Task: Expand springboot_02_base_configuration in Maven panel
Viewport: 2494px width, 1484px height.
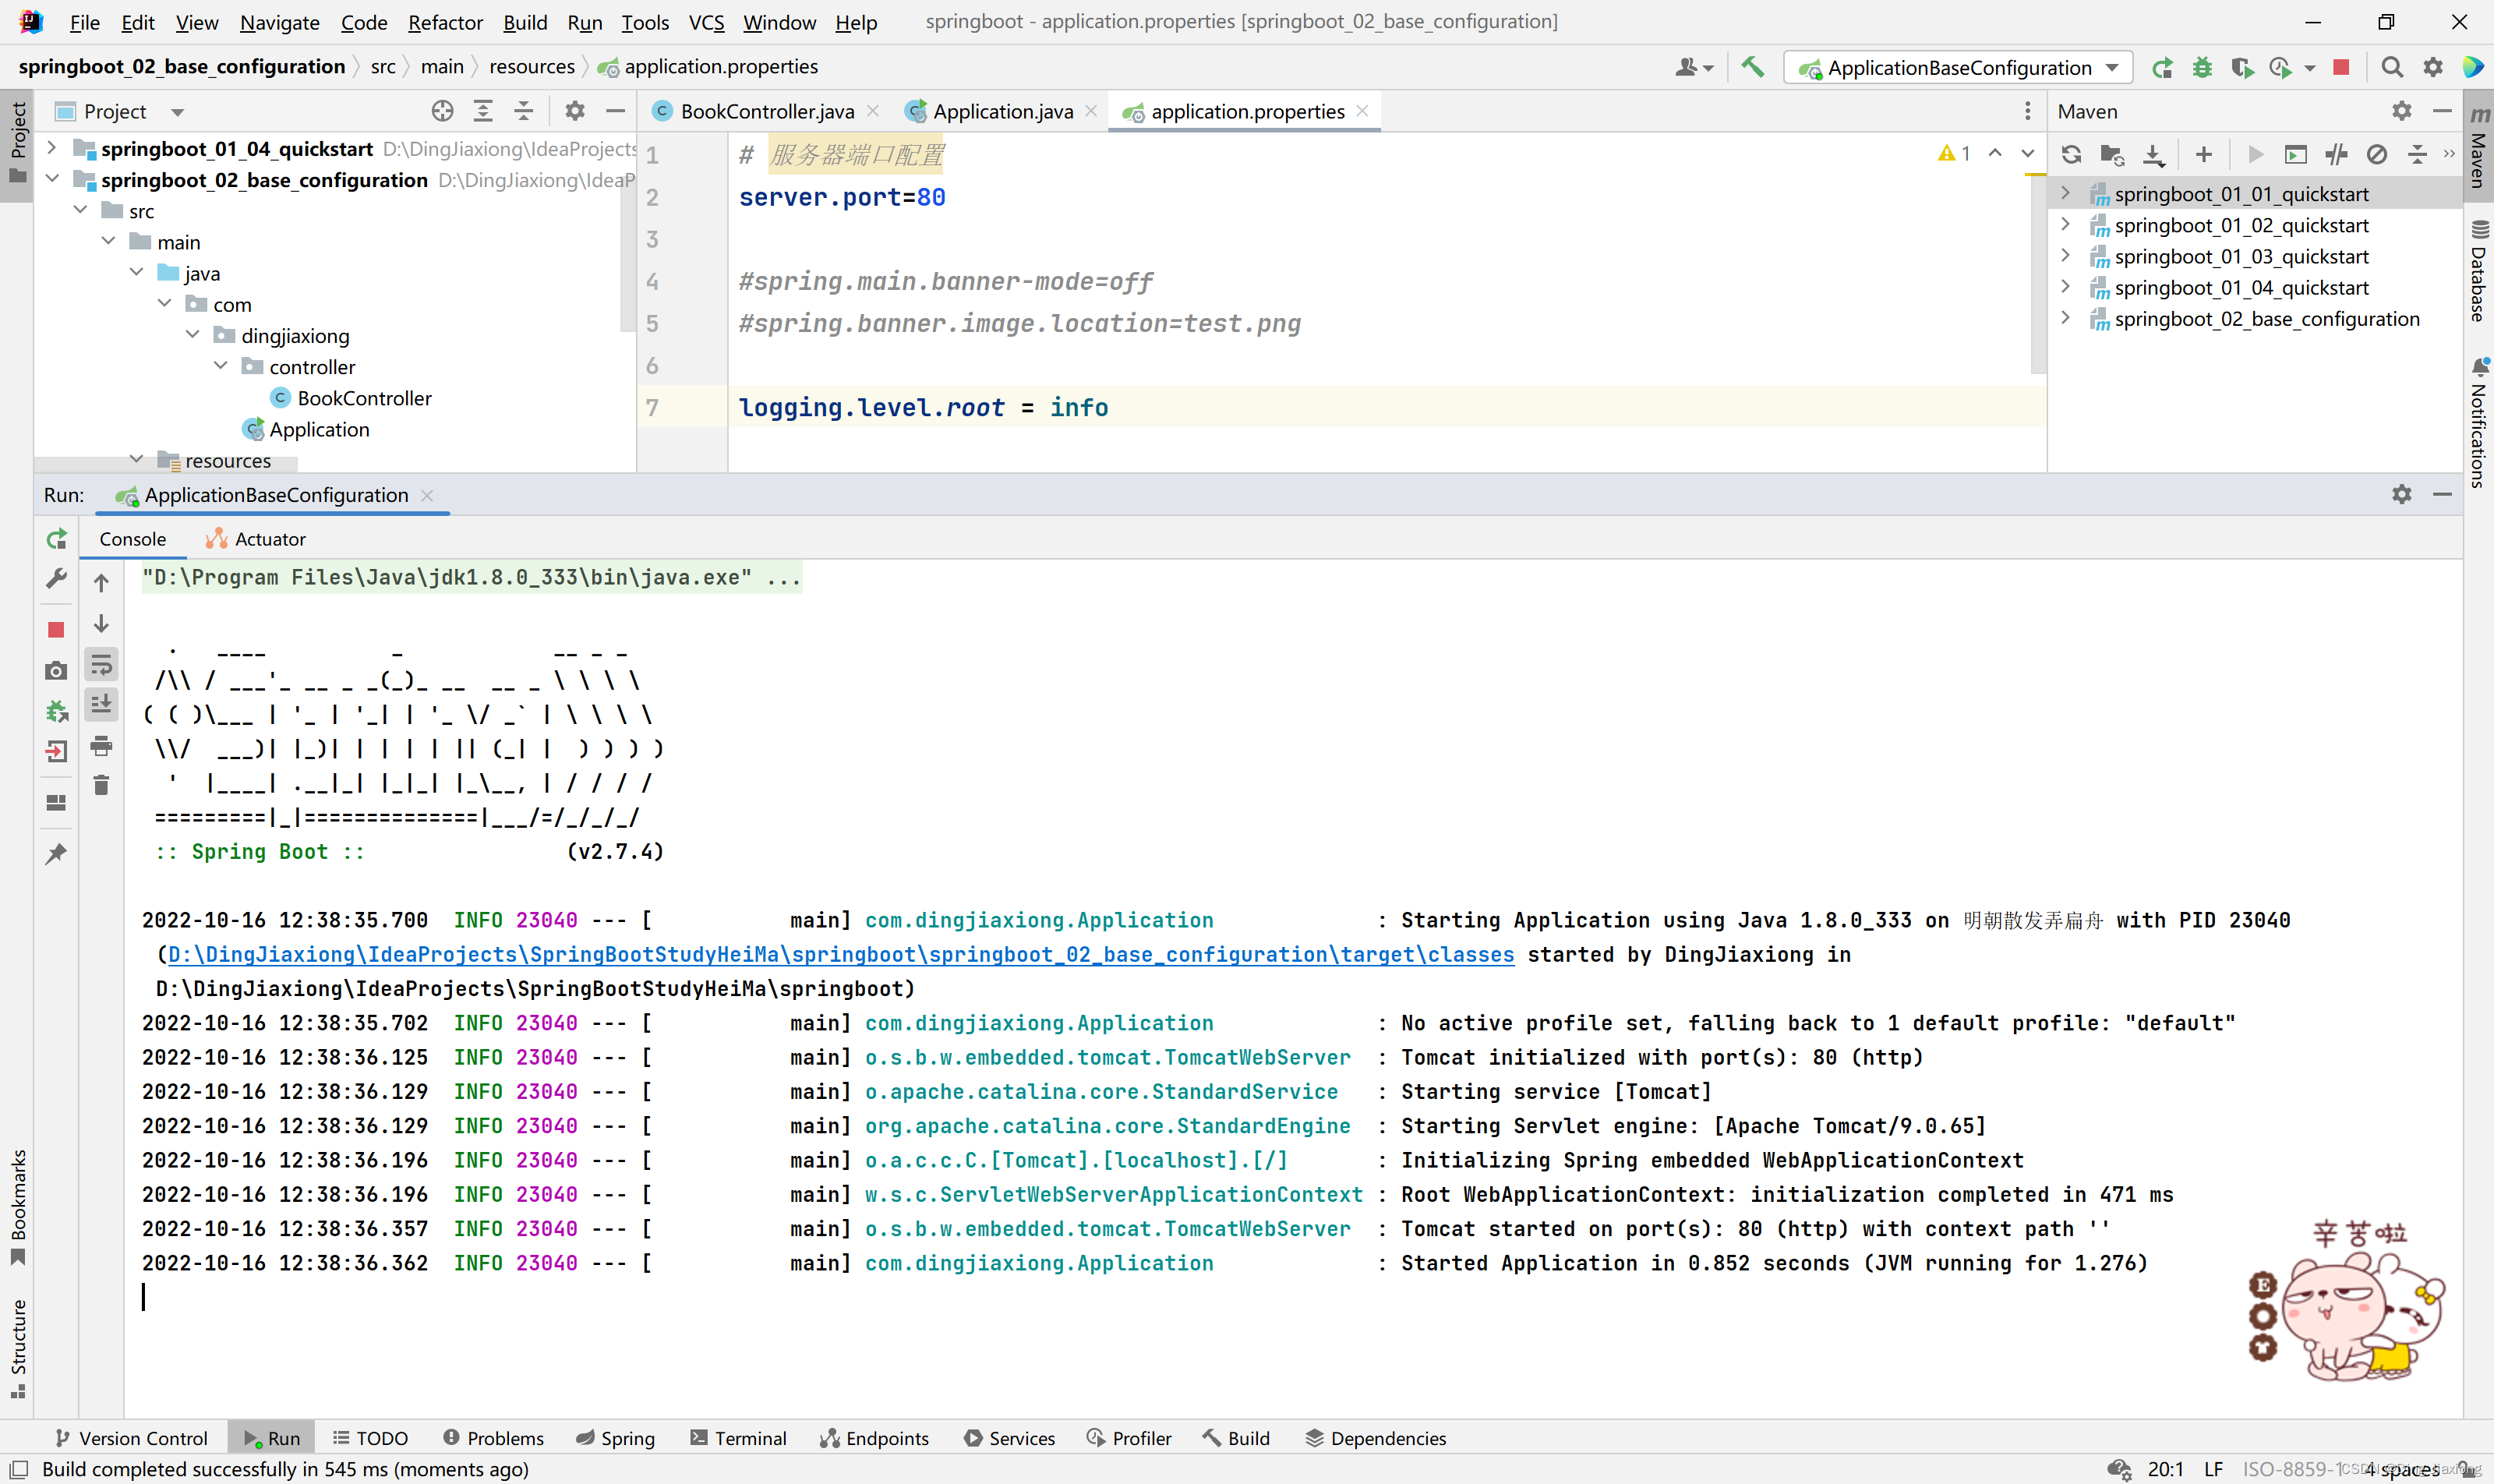Action: coord(2066,318)
